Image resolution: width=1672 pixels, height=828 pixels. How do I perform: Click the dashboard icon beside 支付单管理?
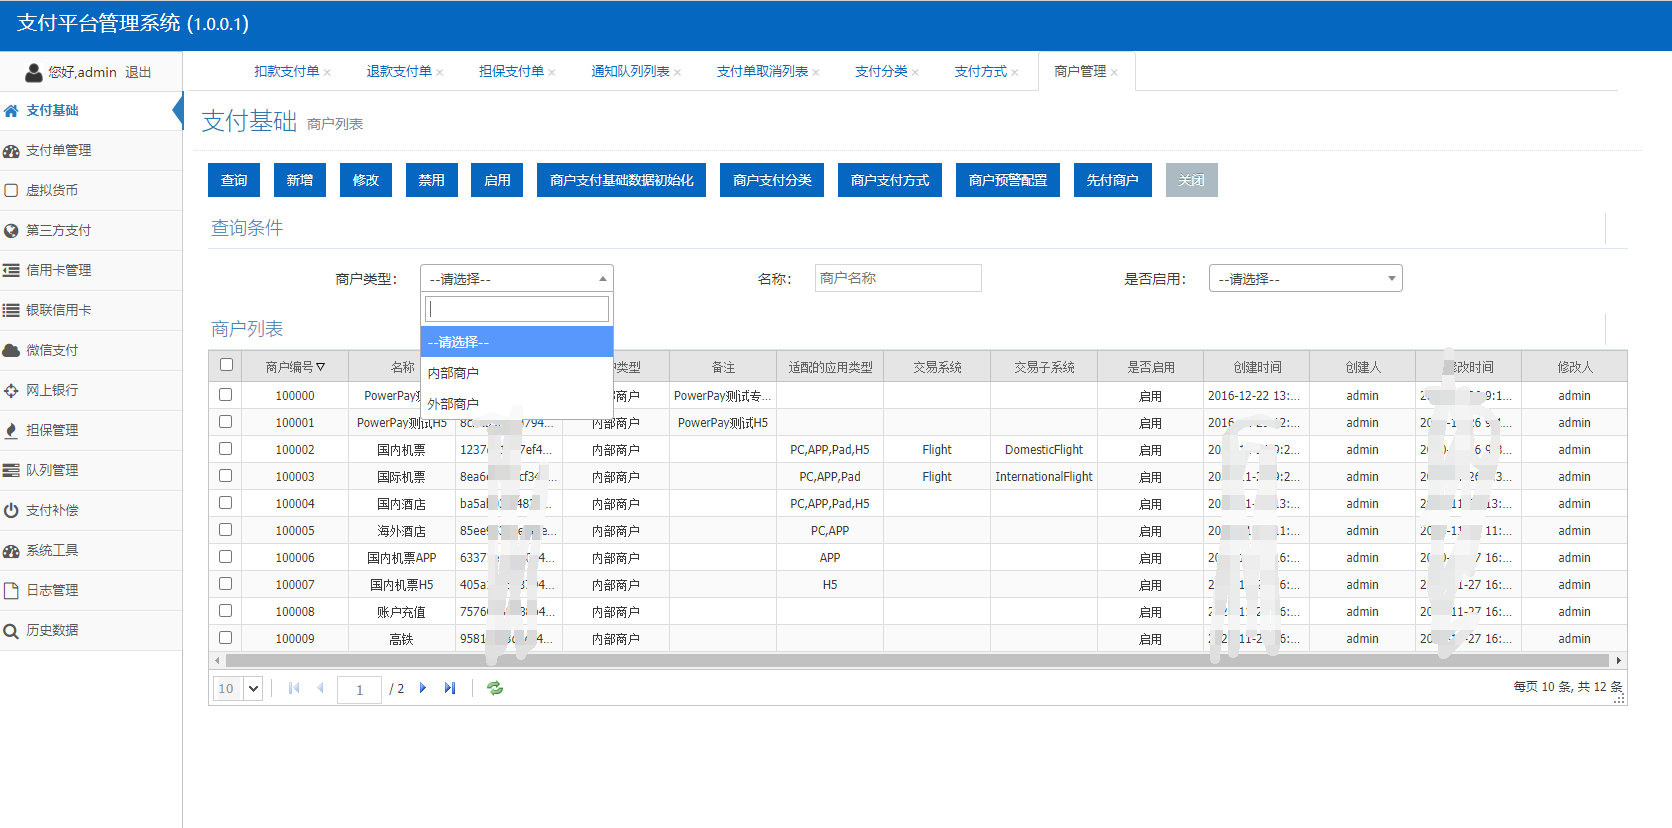click(11, 151)
